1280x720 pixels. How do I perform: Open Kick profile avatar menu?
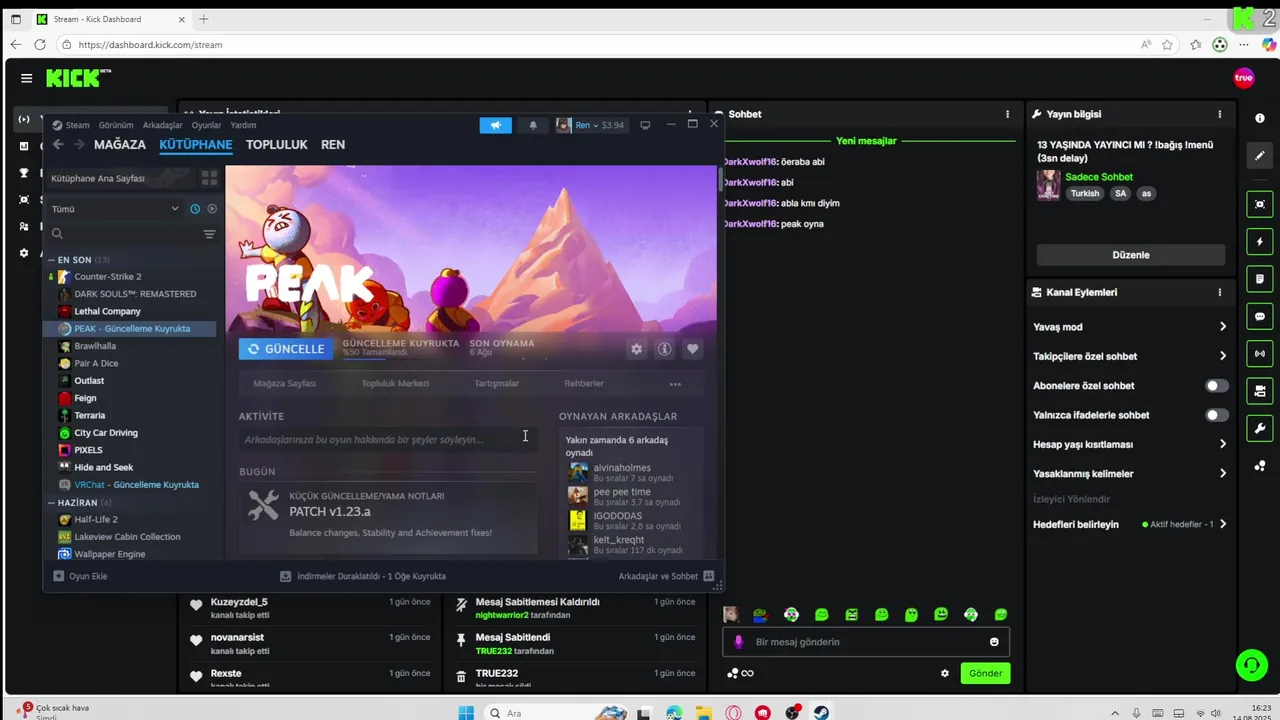[1244, 78]
